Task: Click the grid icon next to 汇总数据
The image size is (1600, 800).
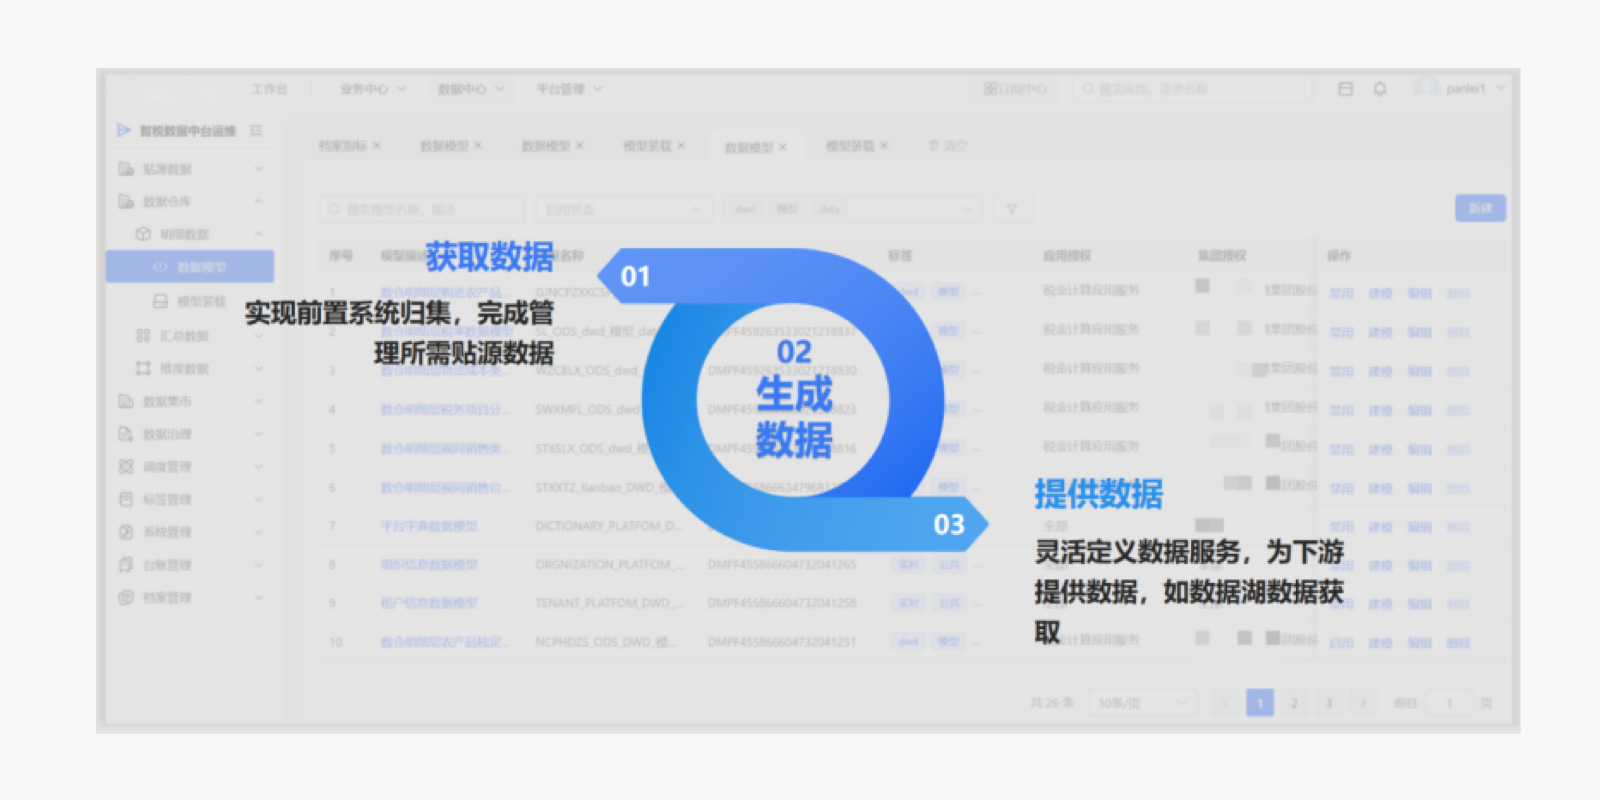Action: point(143,336)
